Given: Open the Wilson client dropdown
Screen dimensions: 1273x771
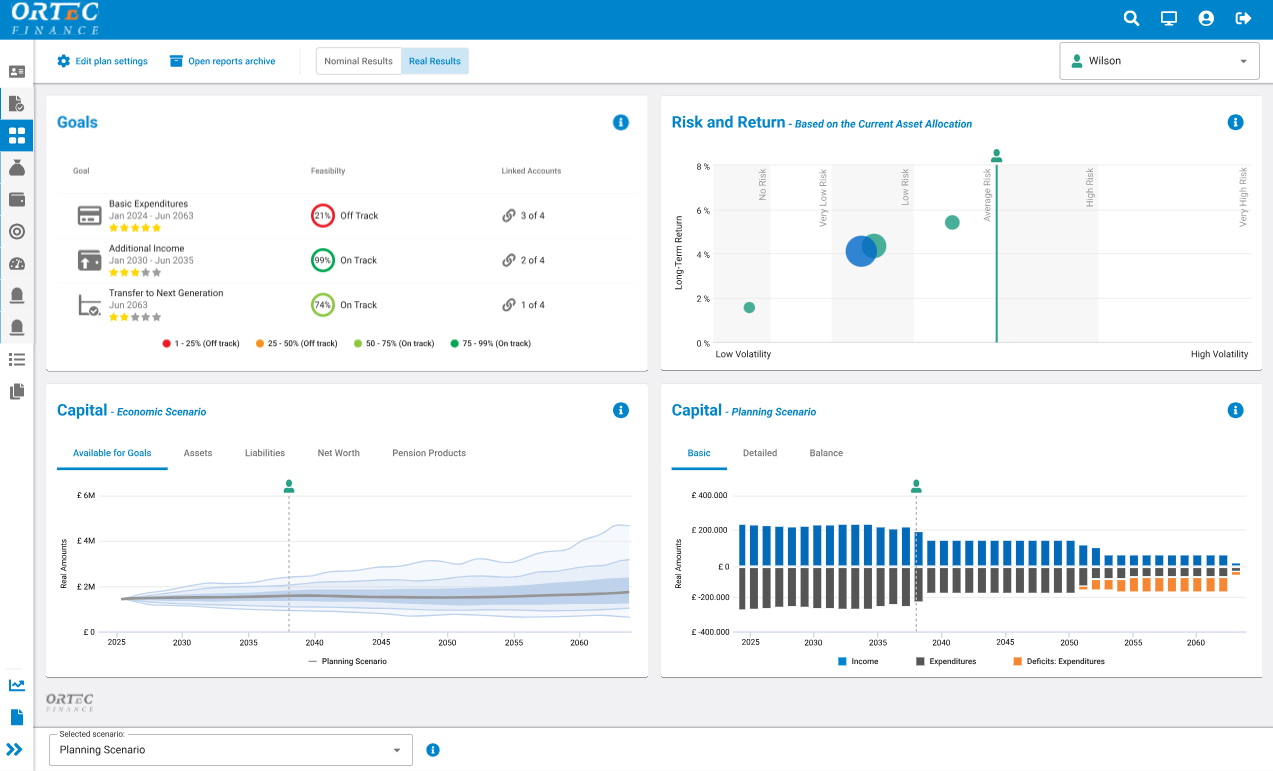Looking at the screenshot, I should pyautogui.click(x=1159, y=61).
